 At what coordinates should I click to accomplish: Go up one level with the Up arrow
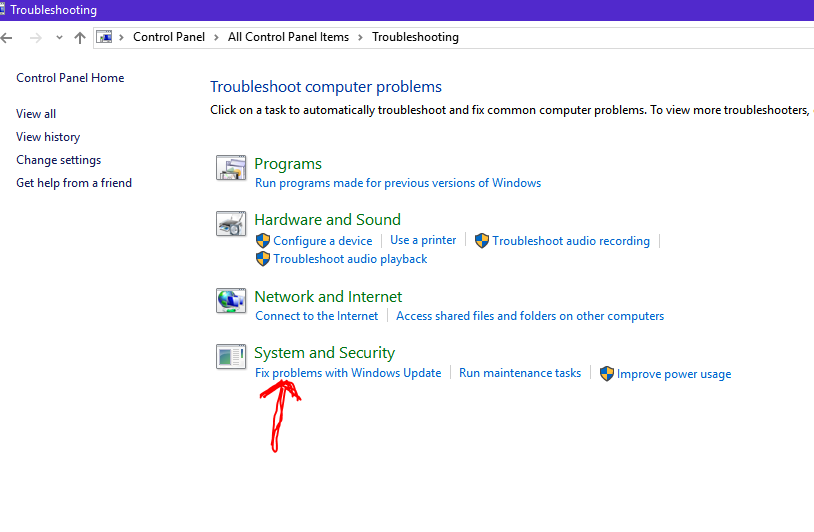click(79, 37)
